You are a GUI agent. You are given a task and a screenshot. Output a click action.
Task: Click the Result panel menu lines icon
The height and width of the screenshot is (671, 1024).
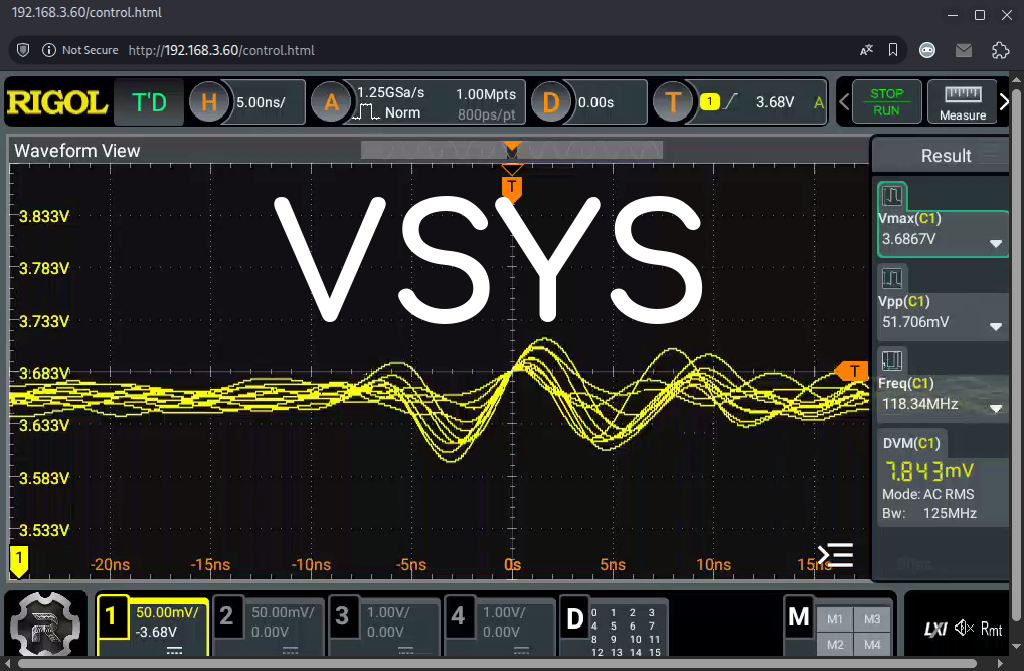[x=991, y=154]
